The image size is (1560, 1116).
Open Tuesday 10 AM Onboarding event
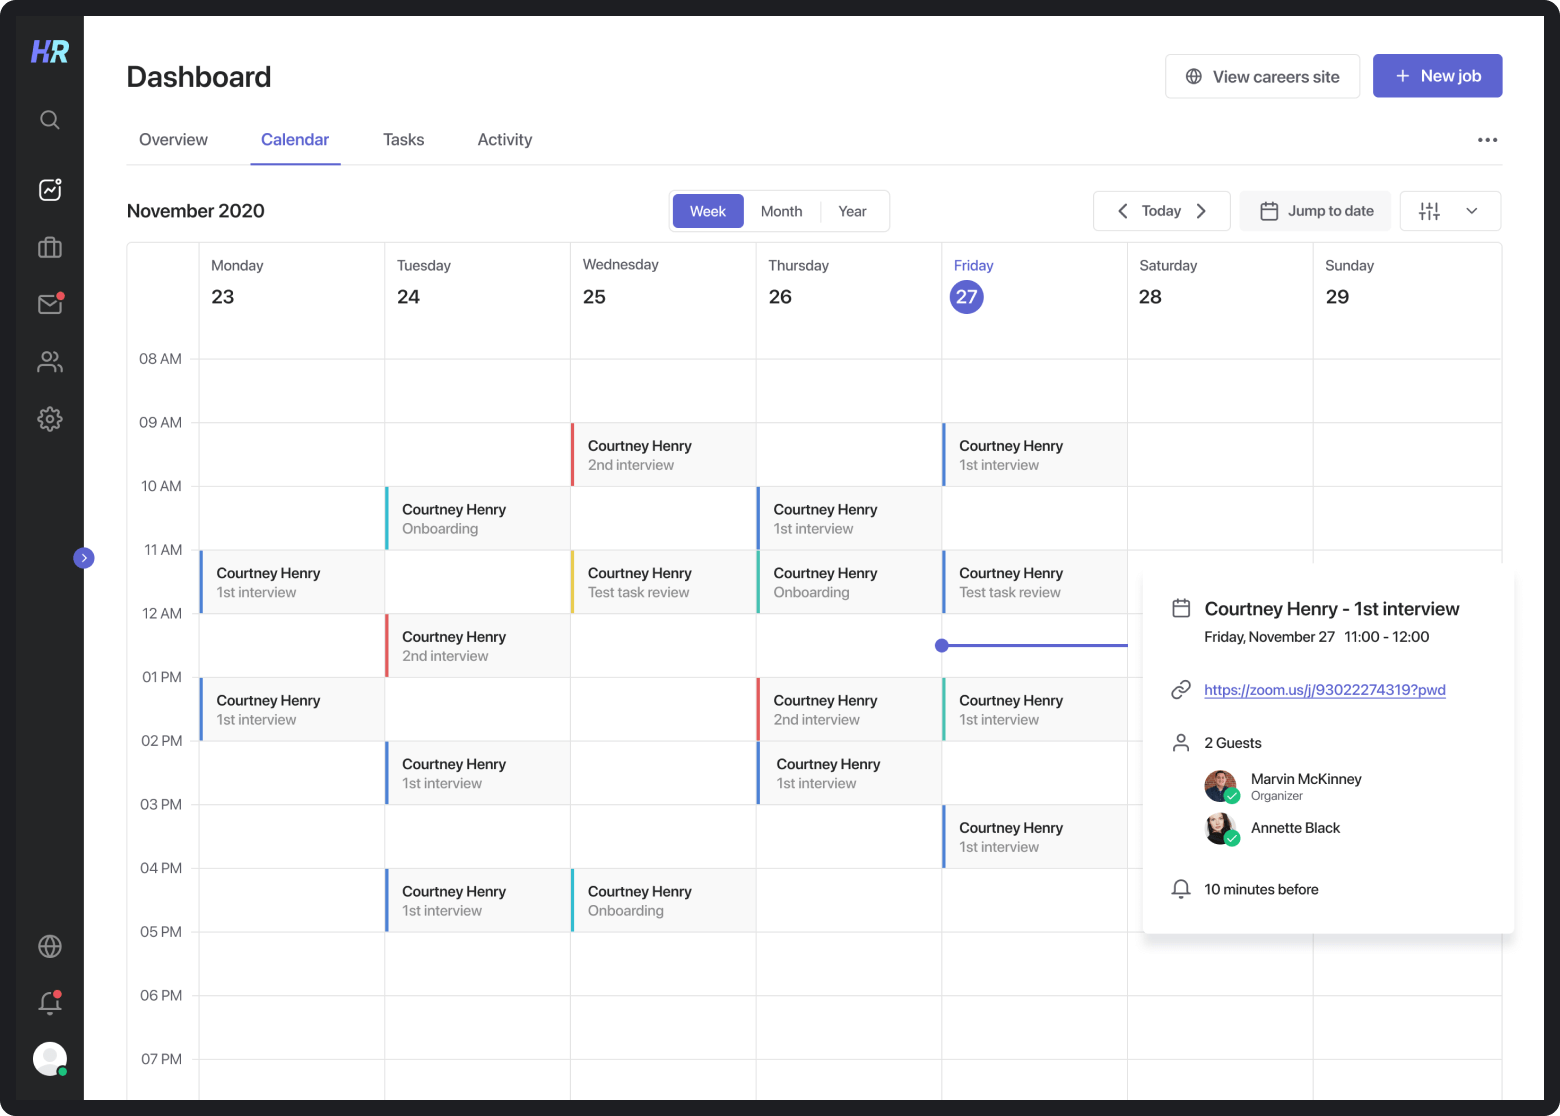point(477,518)
